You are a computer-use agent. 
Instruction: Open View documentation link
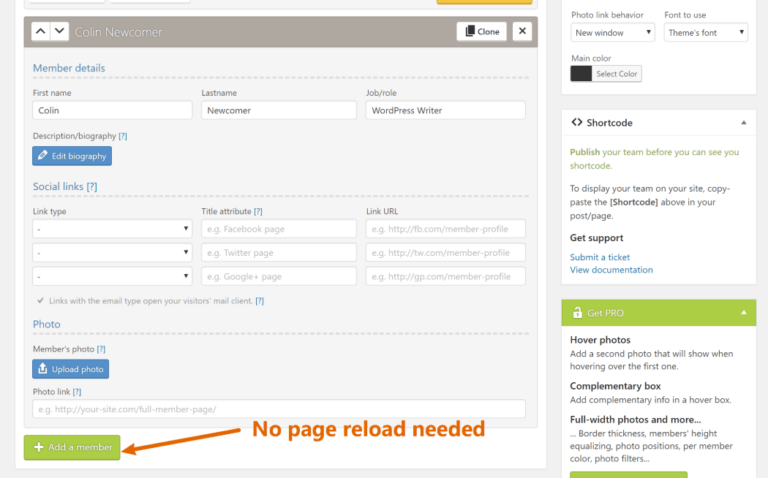[x=611, y=270]
